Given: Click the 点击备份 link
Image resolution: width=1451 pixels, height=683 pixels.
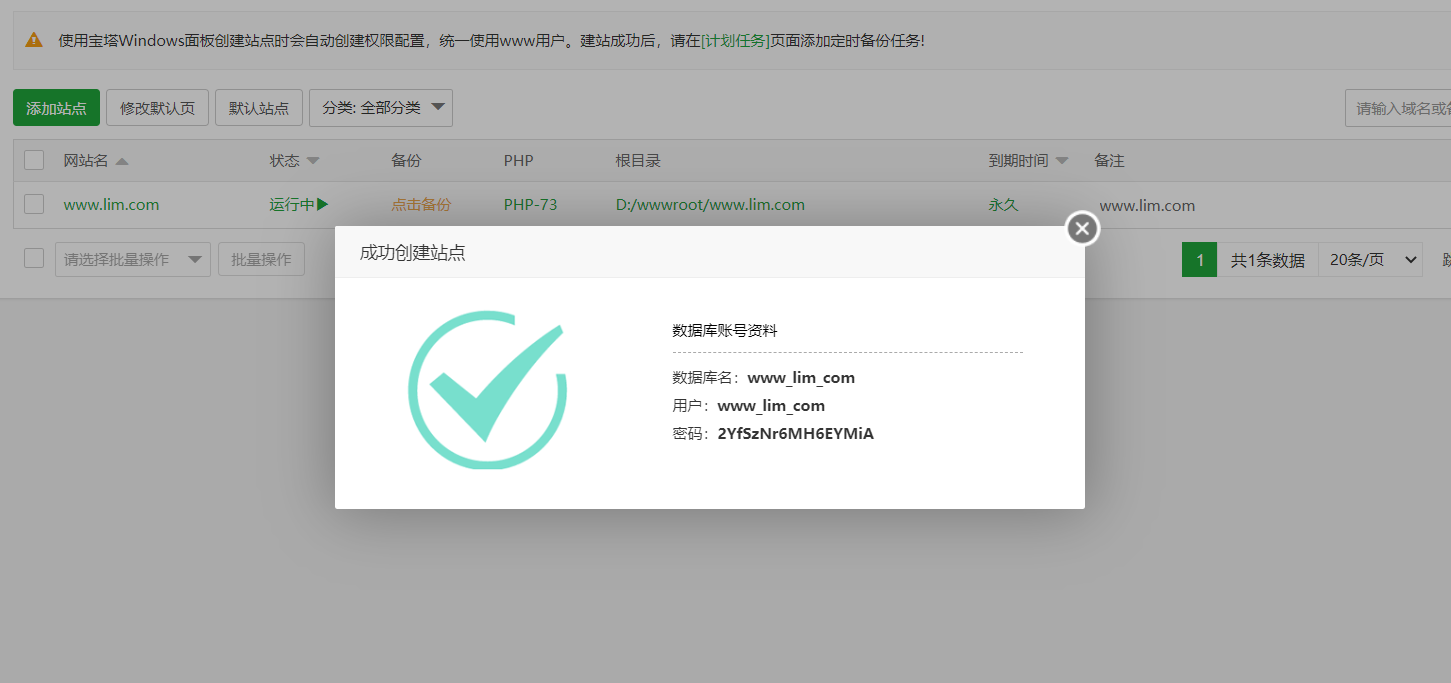Looking at the screenshot, I should click(421, 205).
